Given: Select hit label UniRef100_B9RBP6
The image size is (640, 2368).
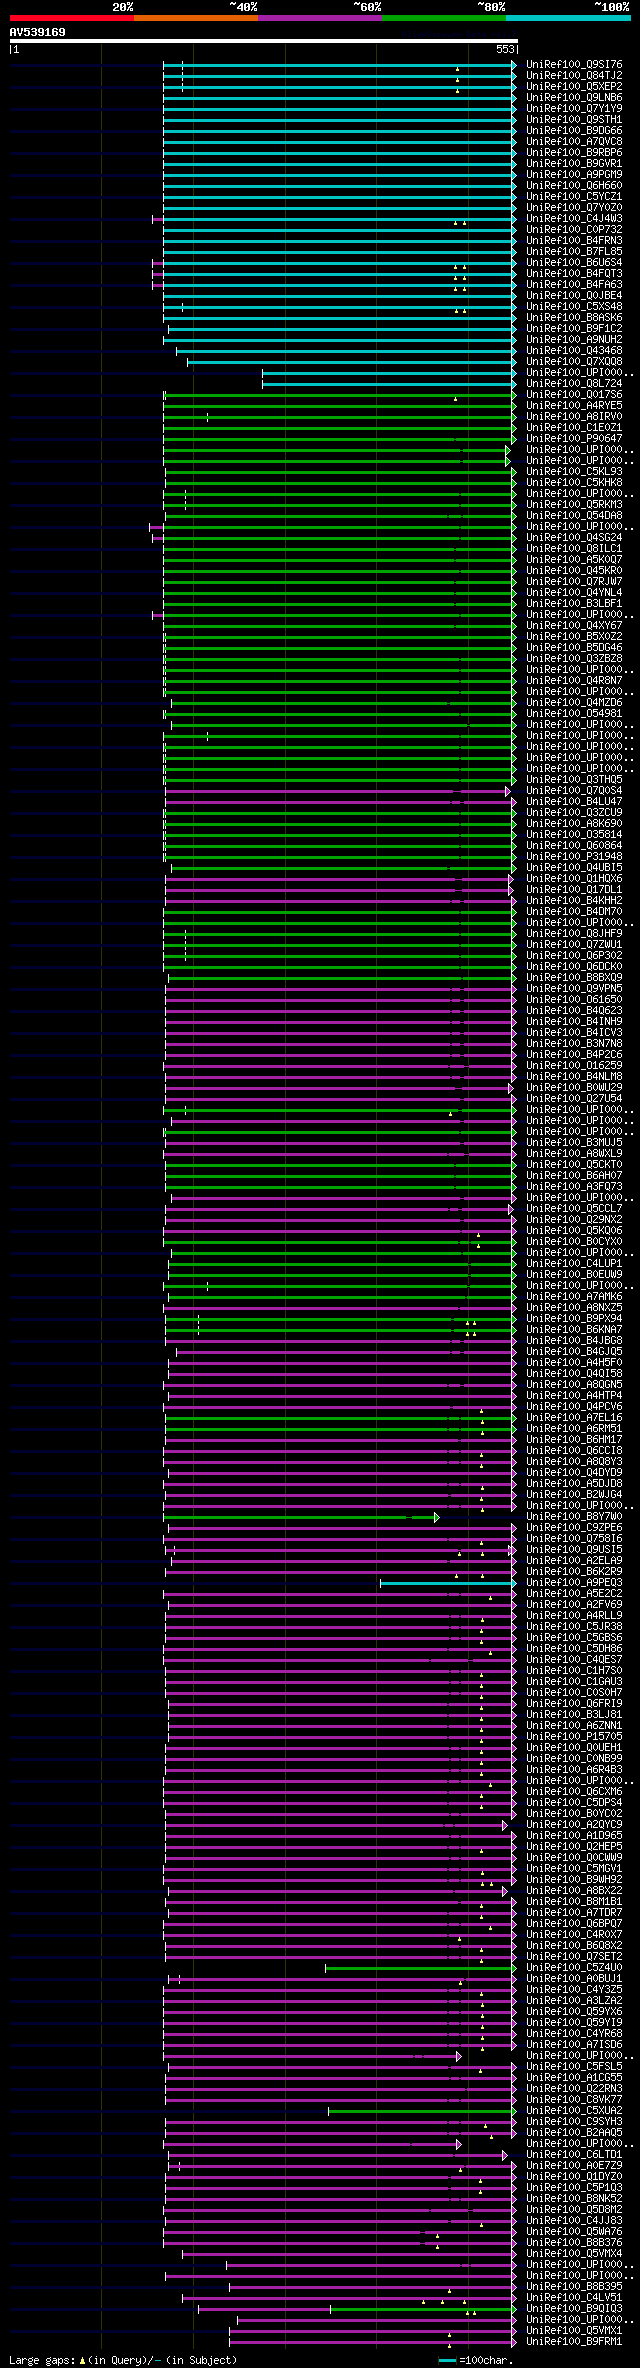Looking at the screenshot, I should point(574,152).
